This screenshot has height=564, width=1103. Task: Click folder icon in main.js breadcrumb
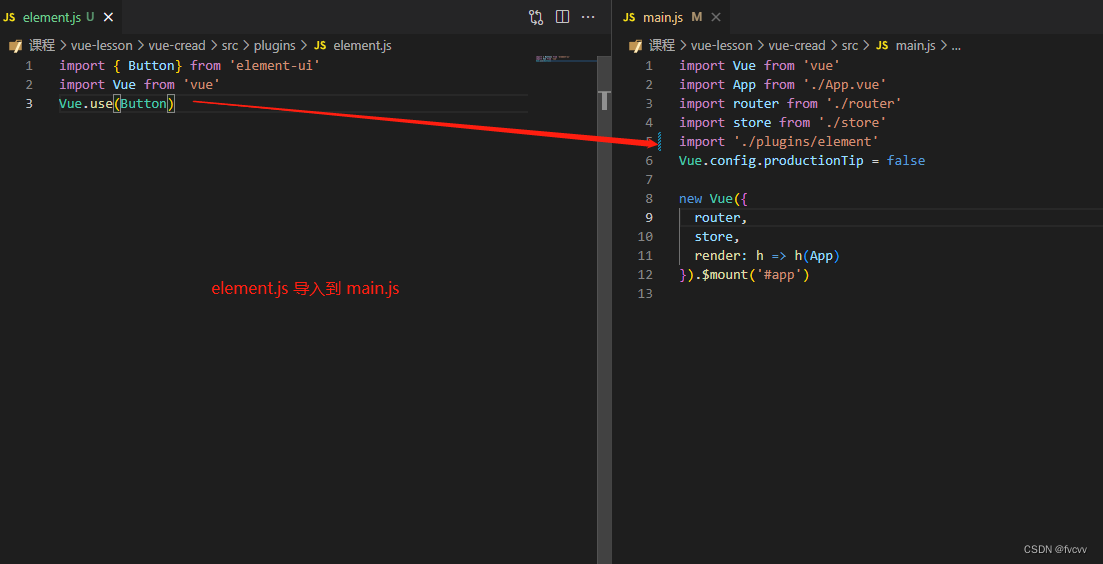[635, 46]
